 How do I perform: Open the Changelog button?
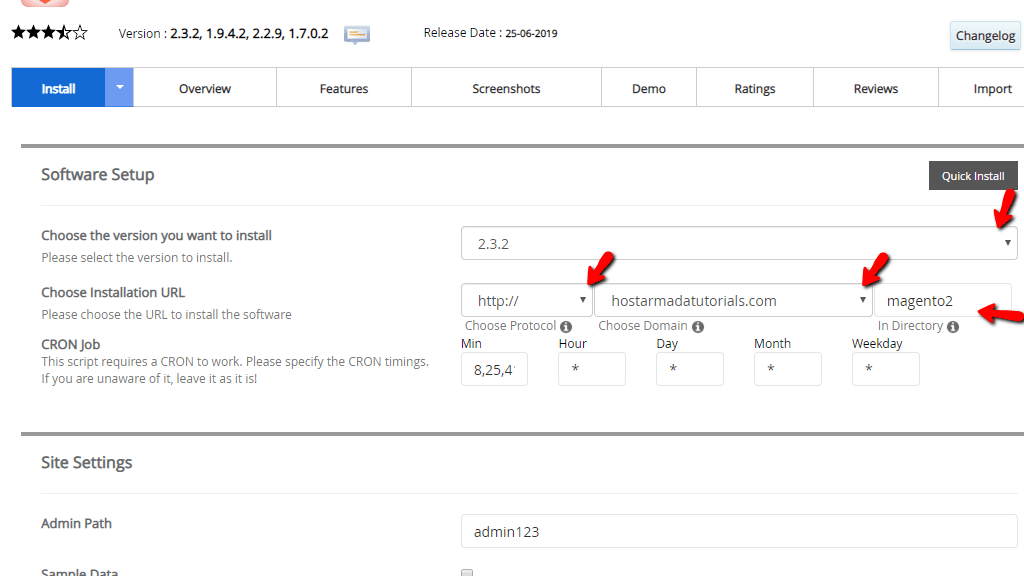pyautogui.click(x=985, y=36)
